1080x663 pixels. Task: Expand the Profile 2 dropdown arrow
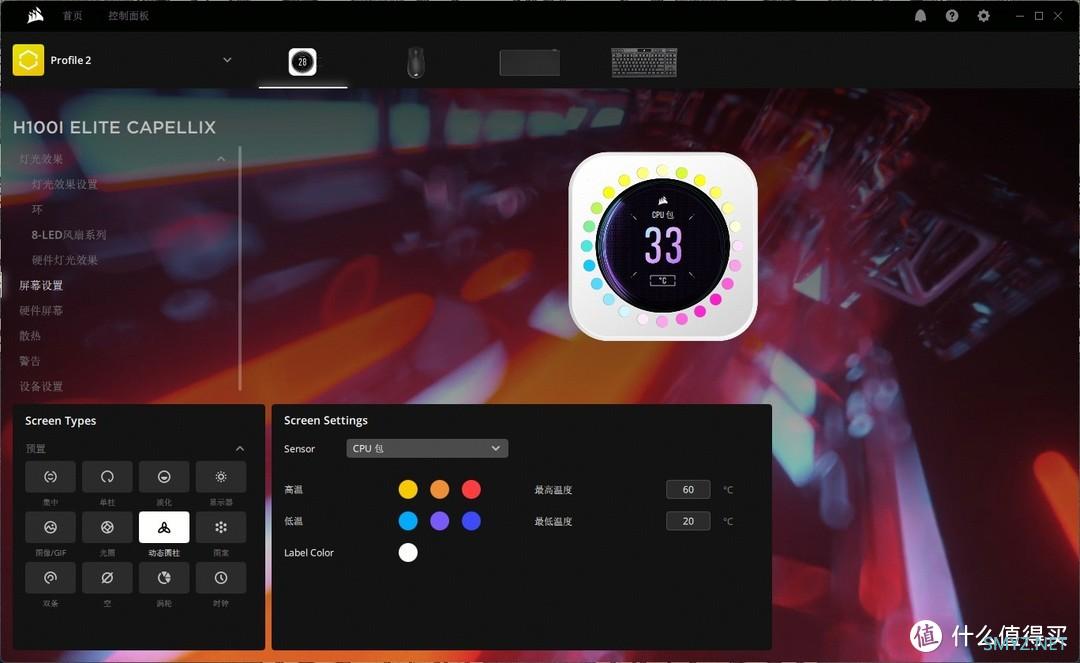coord(227,60)
